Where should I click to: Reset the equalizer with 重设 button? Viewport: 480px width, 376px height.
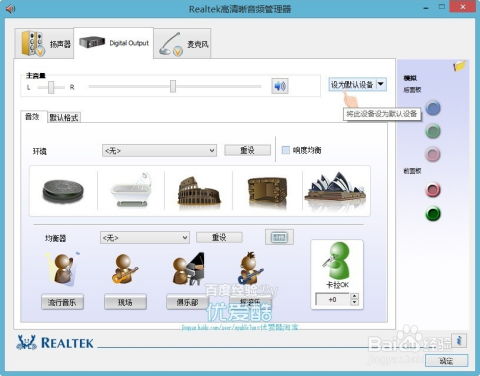219,237
